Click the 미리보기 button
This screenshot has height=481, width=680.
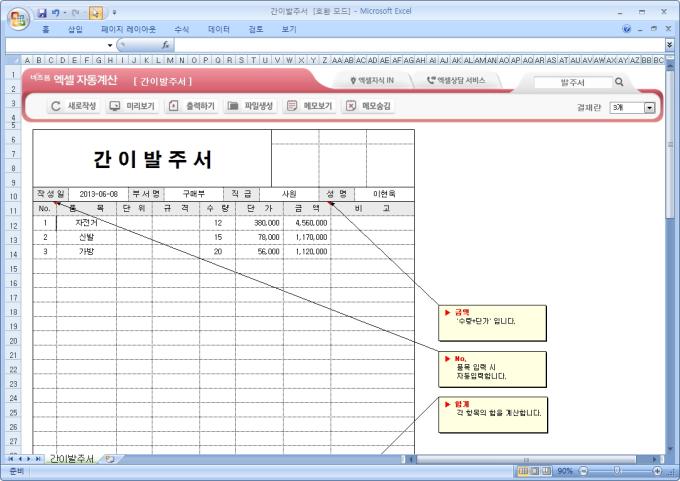132,106
